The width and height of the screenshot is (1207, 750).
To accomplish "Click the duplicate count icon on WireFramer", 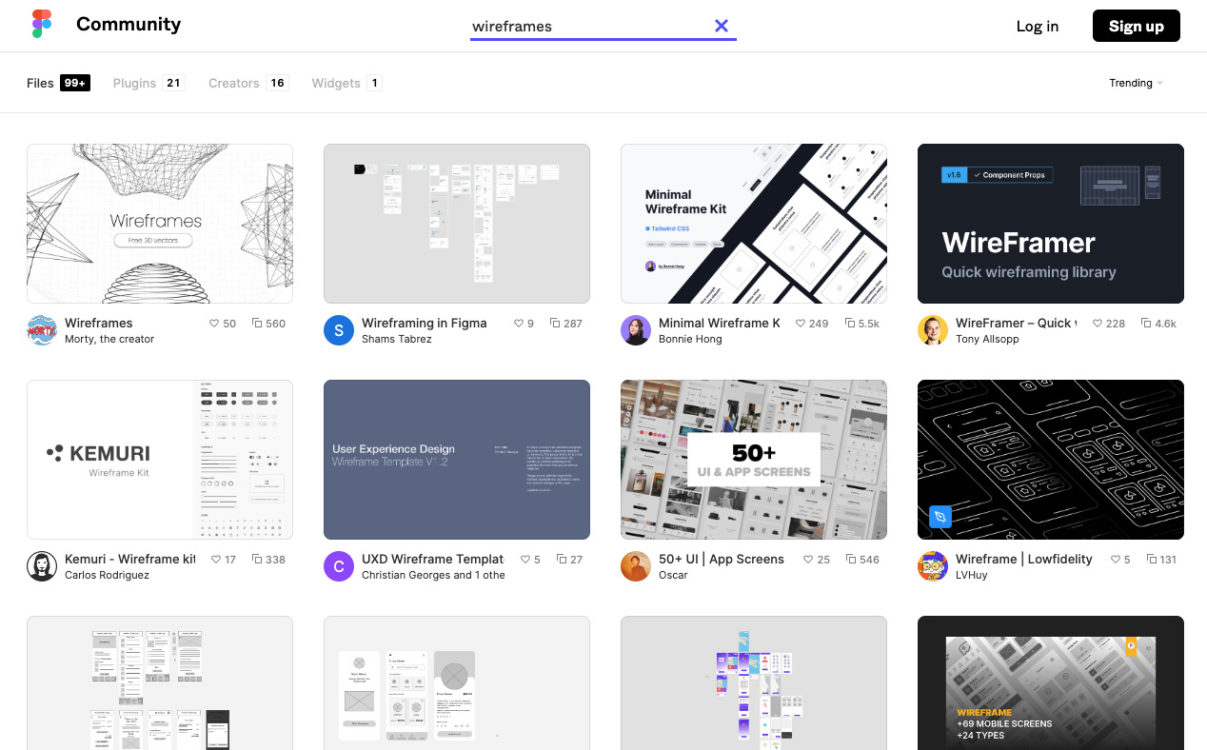I will tap(1144, 323).
